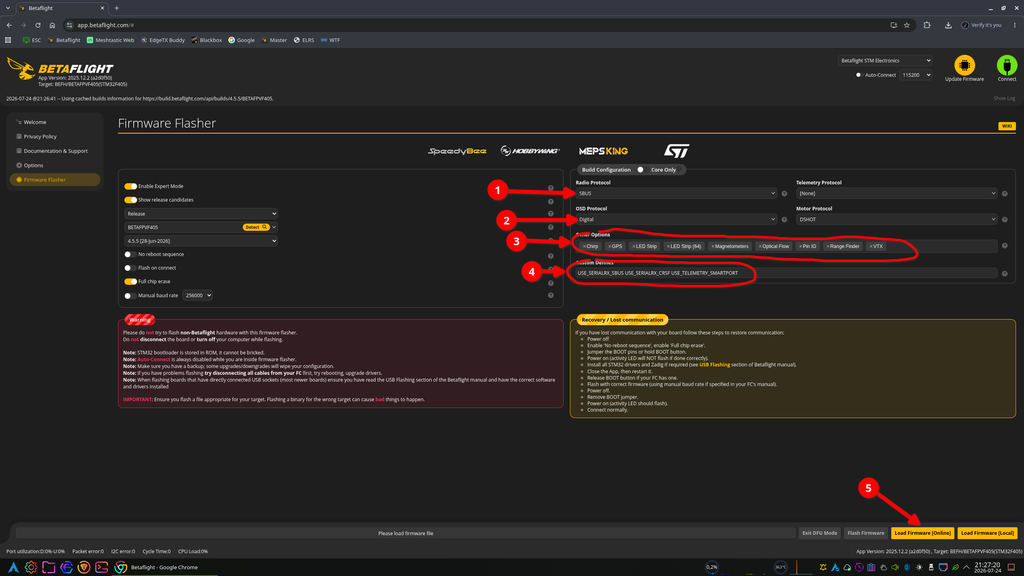Click the green Connect USB icon
Image resolution: width=1024 pixels, height=576 pixels.
tap(1006, 65)
